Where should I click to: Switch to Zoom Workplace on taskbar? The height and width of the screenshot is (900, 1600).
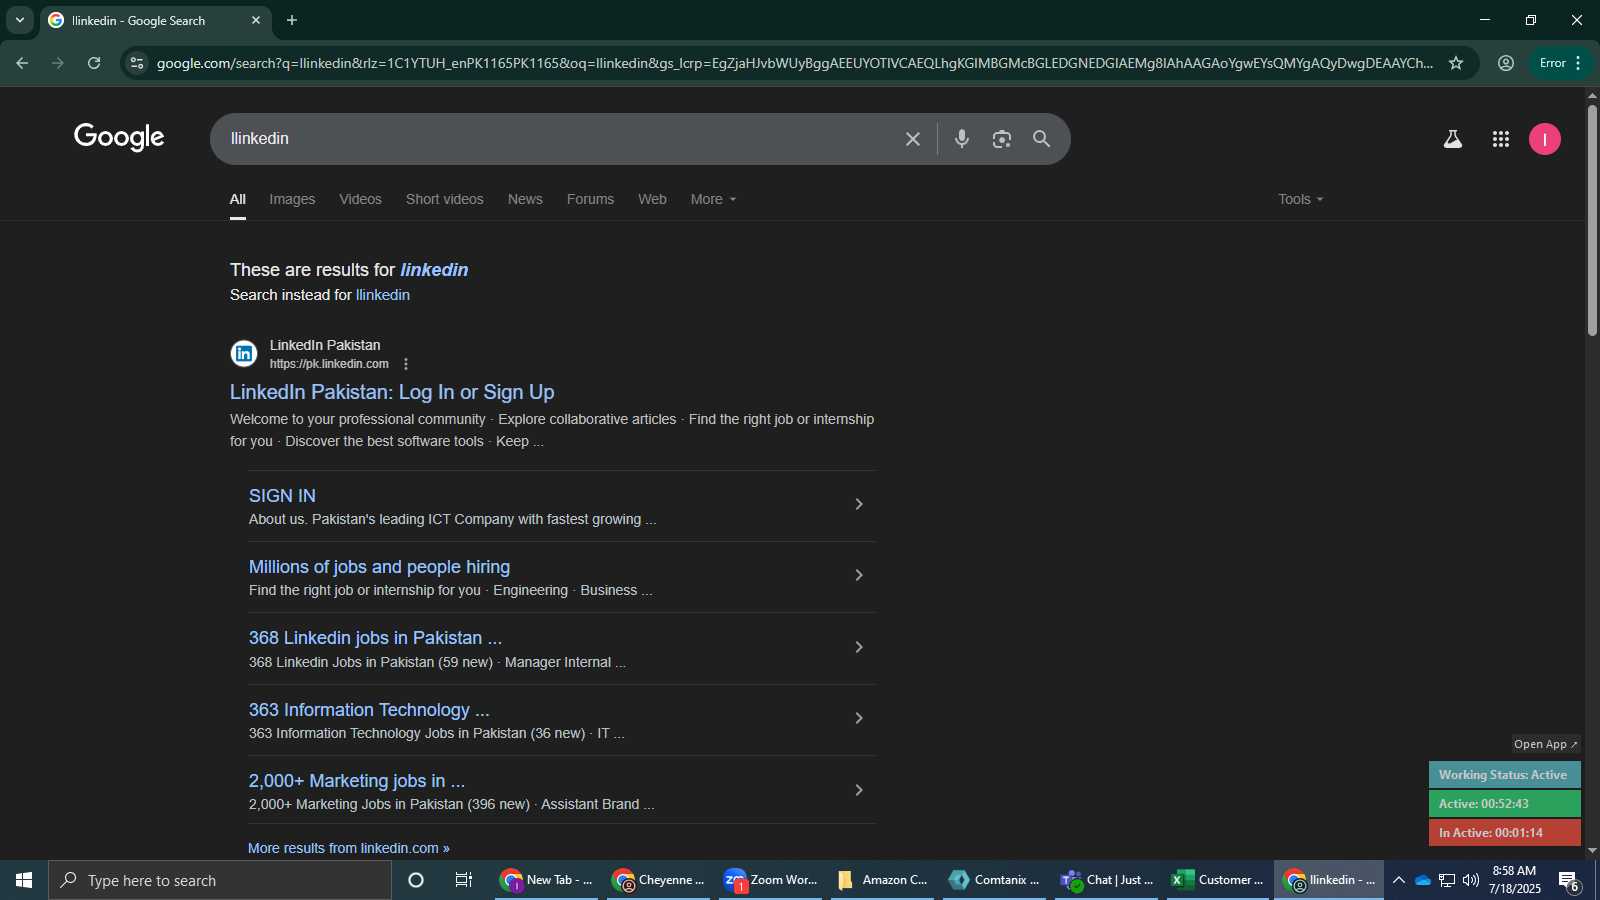[771, 880]
